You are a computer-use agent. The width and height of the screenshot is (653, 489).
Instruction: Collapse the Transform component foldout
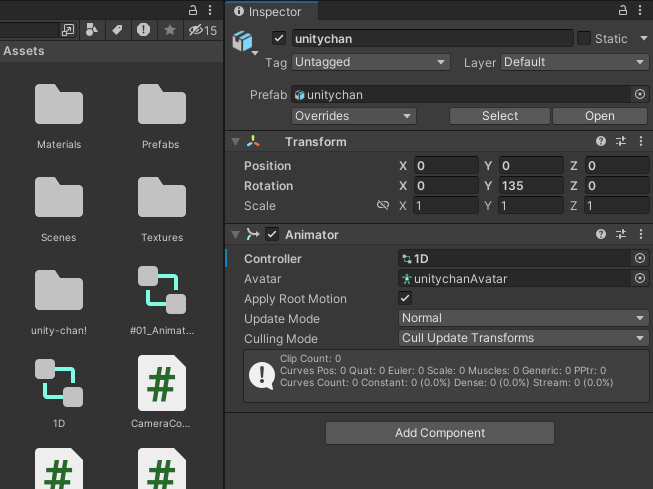[235, 142]
